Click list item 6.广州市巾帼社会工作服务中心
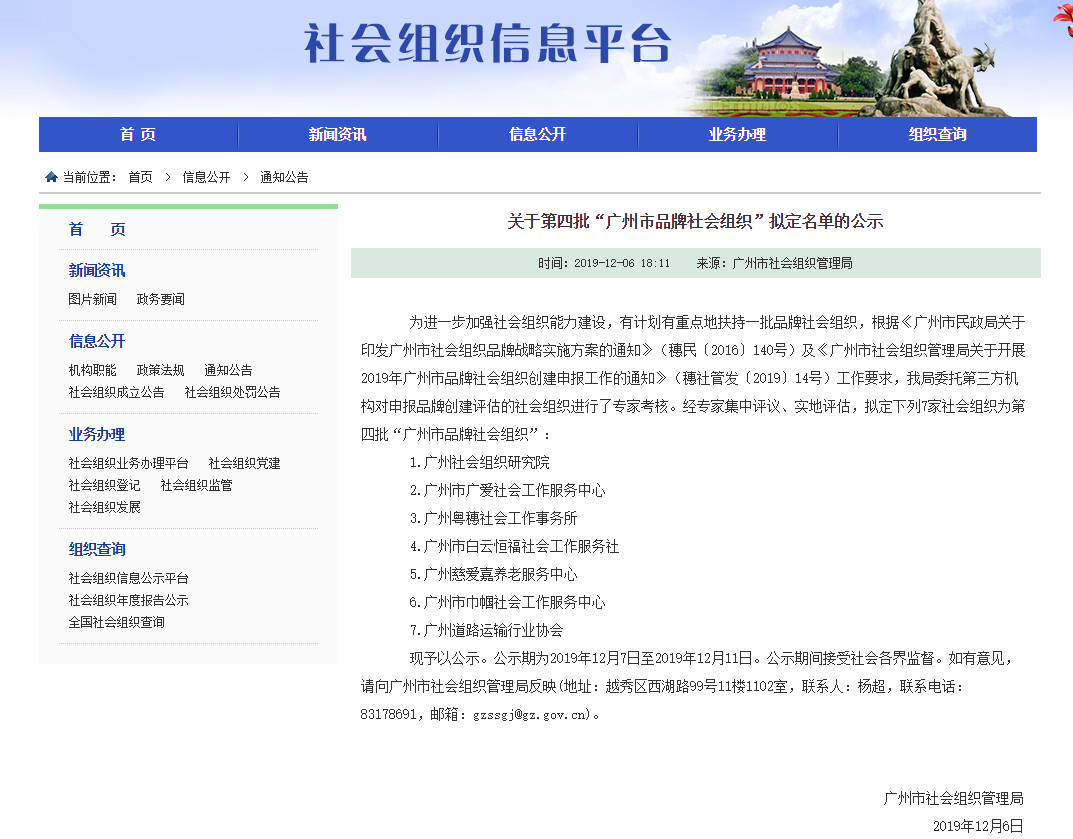 click(508, 603)
